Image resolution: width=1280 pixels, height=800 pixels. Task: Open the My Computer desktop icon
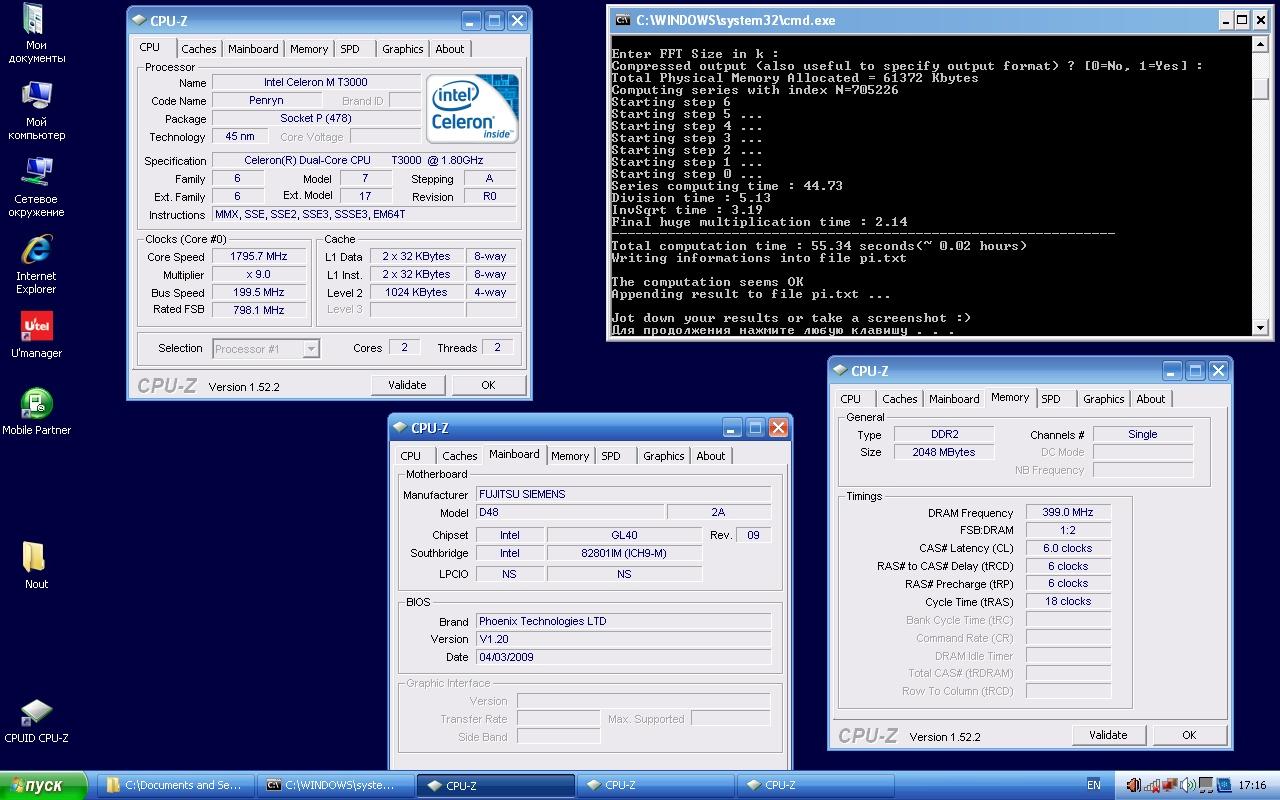[36, 110]
